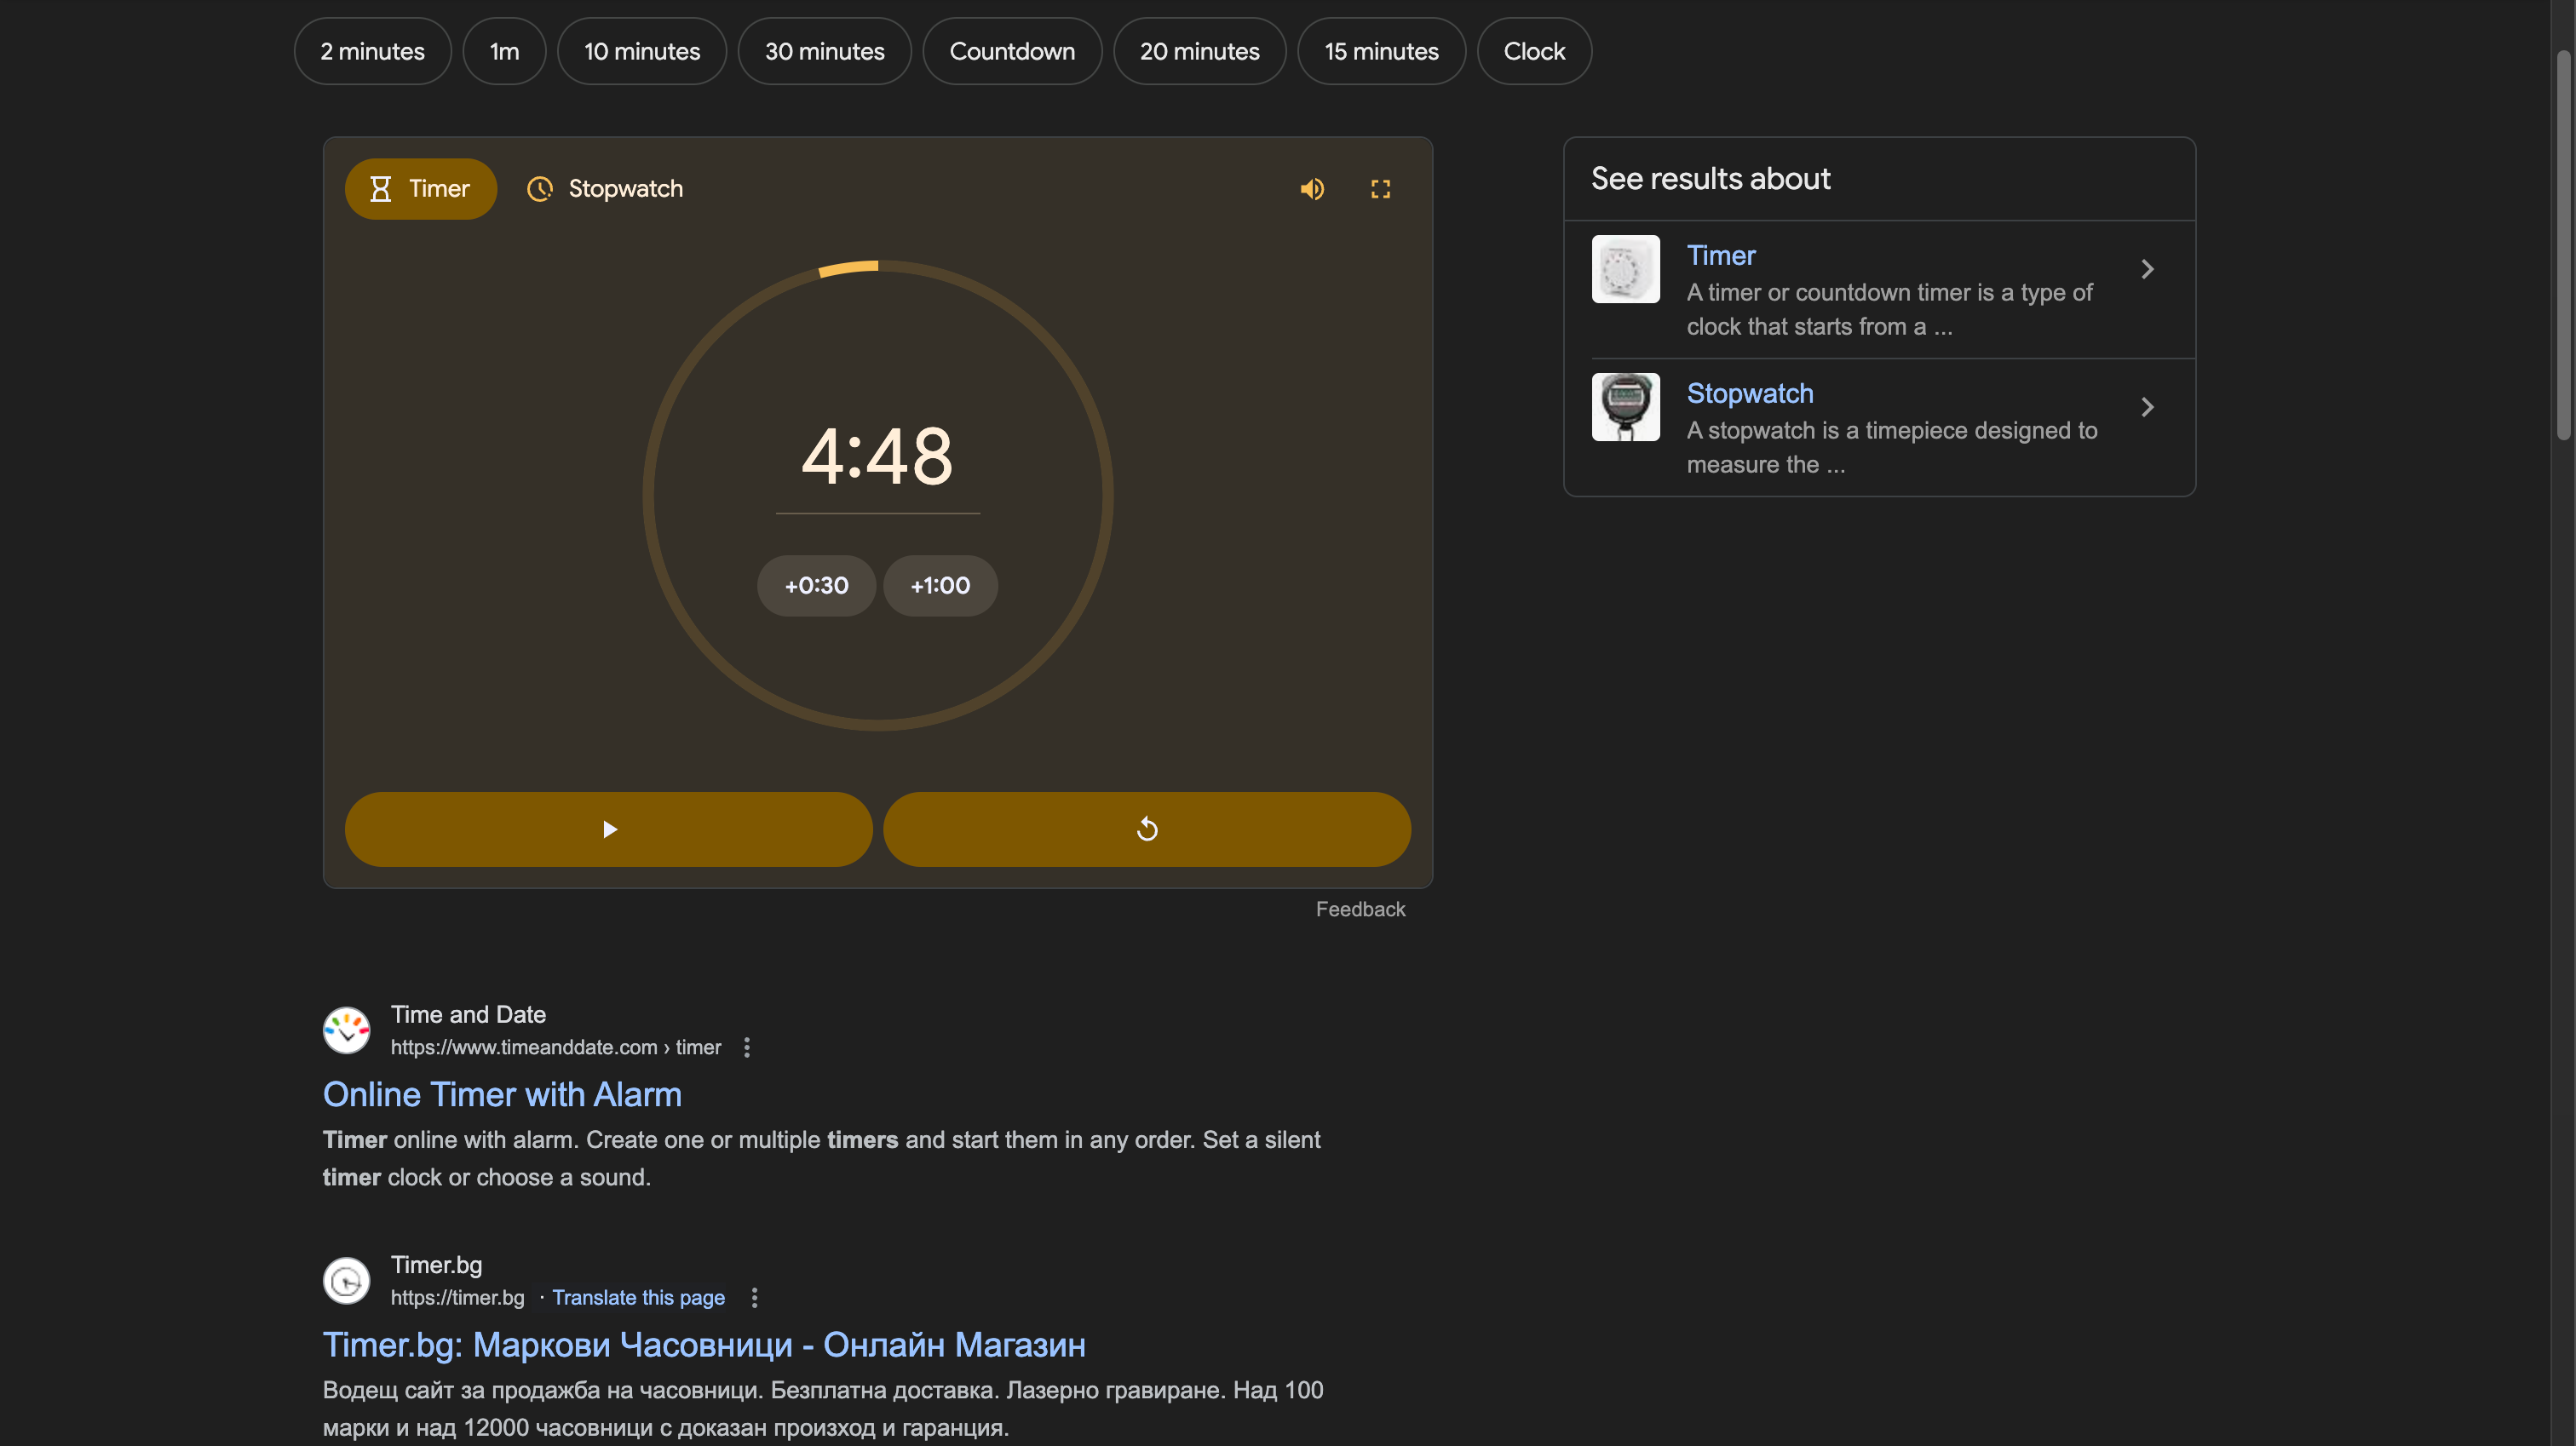The image size is (2576, 1446).
Task: Click the Timer thumbnail image
Action: pyautogui.click(x=1625, y=269)
